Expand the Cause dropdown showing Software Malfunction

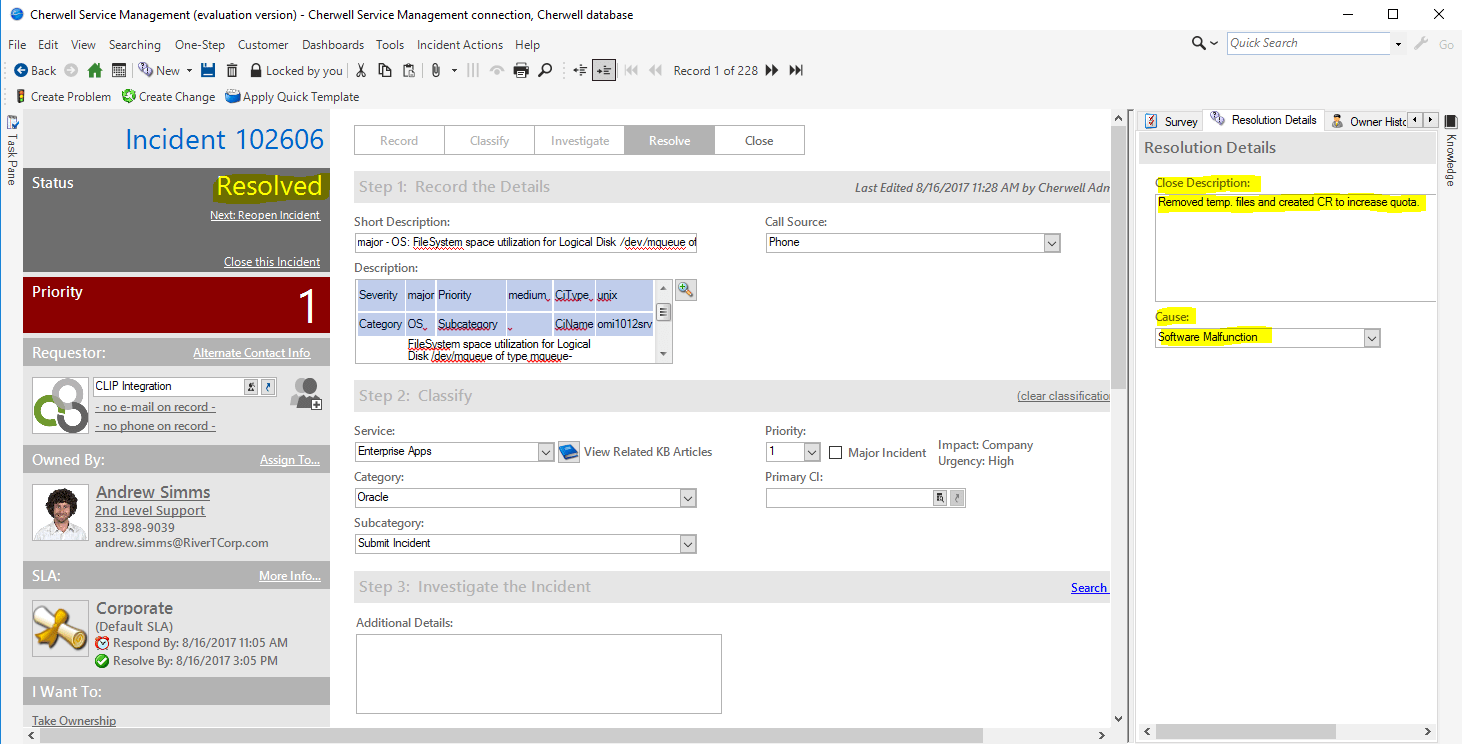tap(1371, 337)
